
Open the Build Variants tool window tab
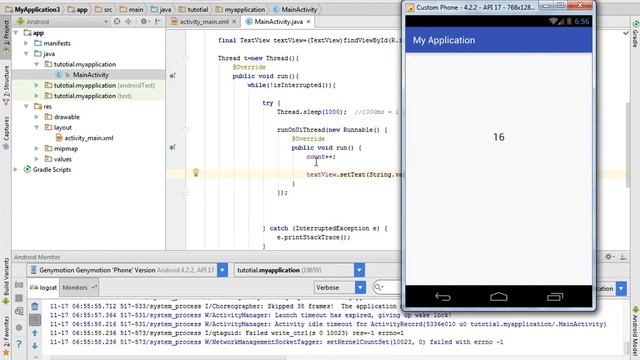pyautogui.click(x=6, y=282)
